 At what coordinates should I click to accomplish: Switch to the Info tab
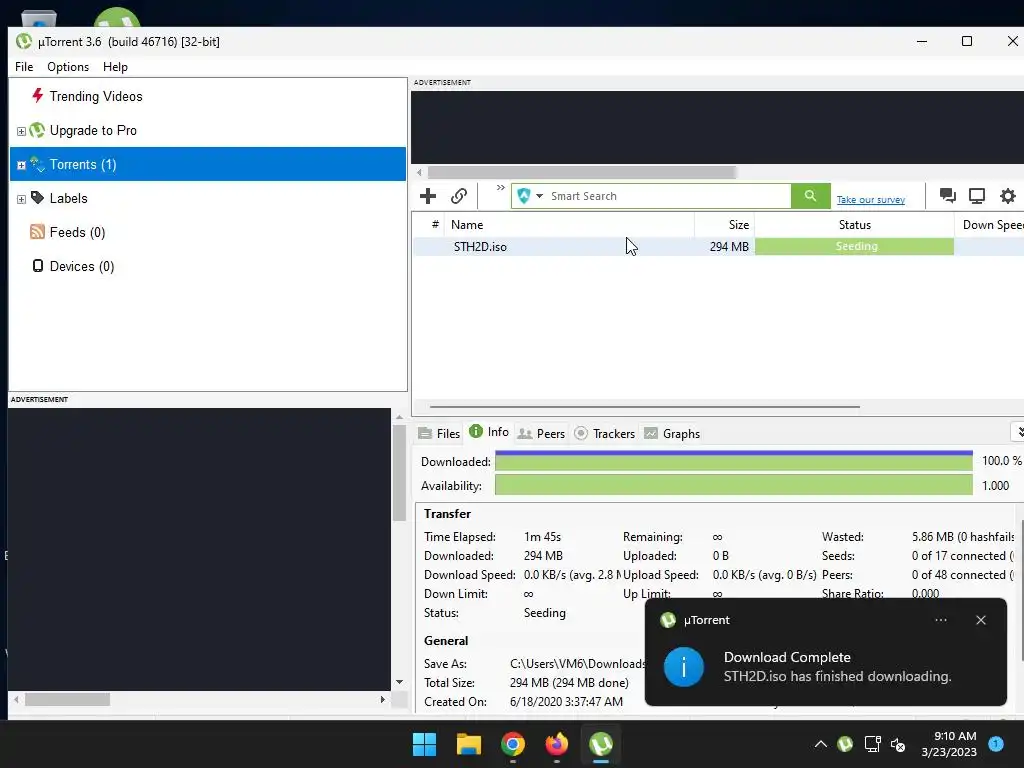click(489, 432)
